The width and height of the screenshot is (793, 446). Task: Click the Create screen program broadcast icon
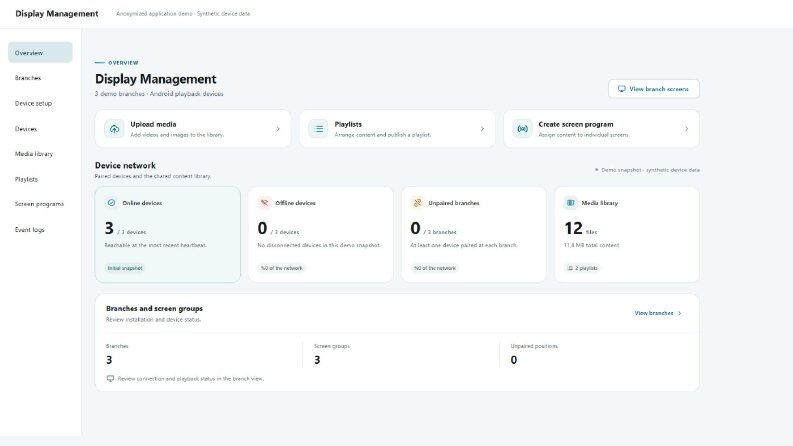(x=522, y=129)
